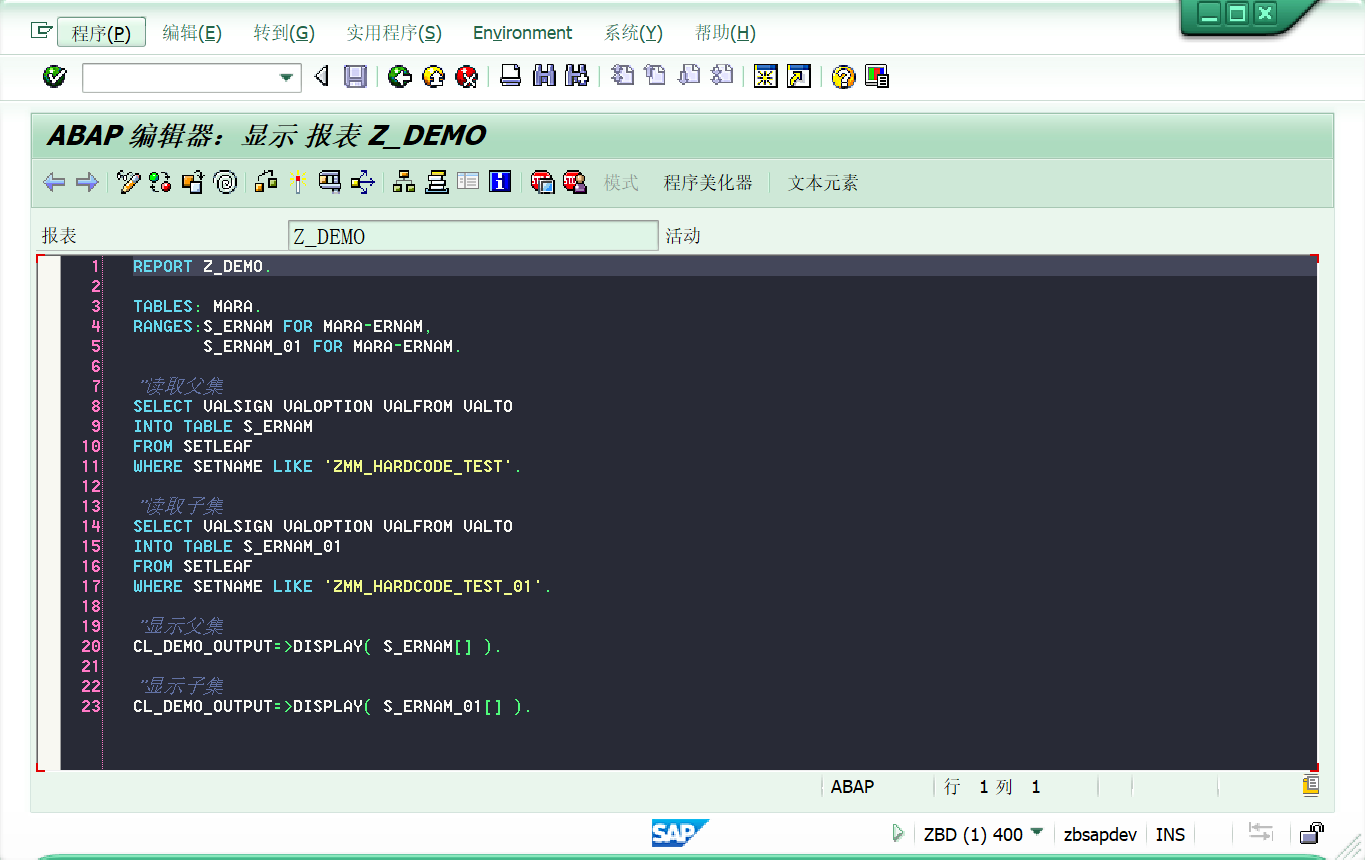1365x860 pixels.
Task: Click the Find Next icon
Action: pyautogui.click(x=577, y=76)
